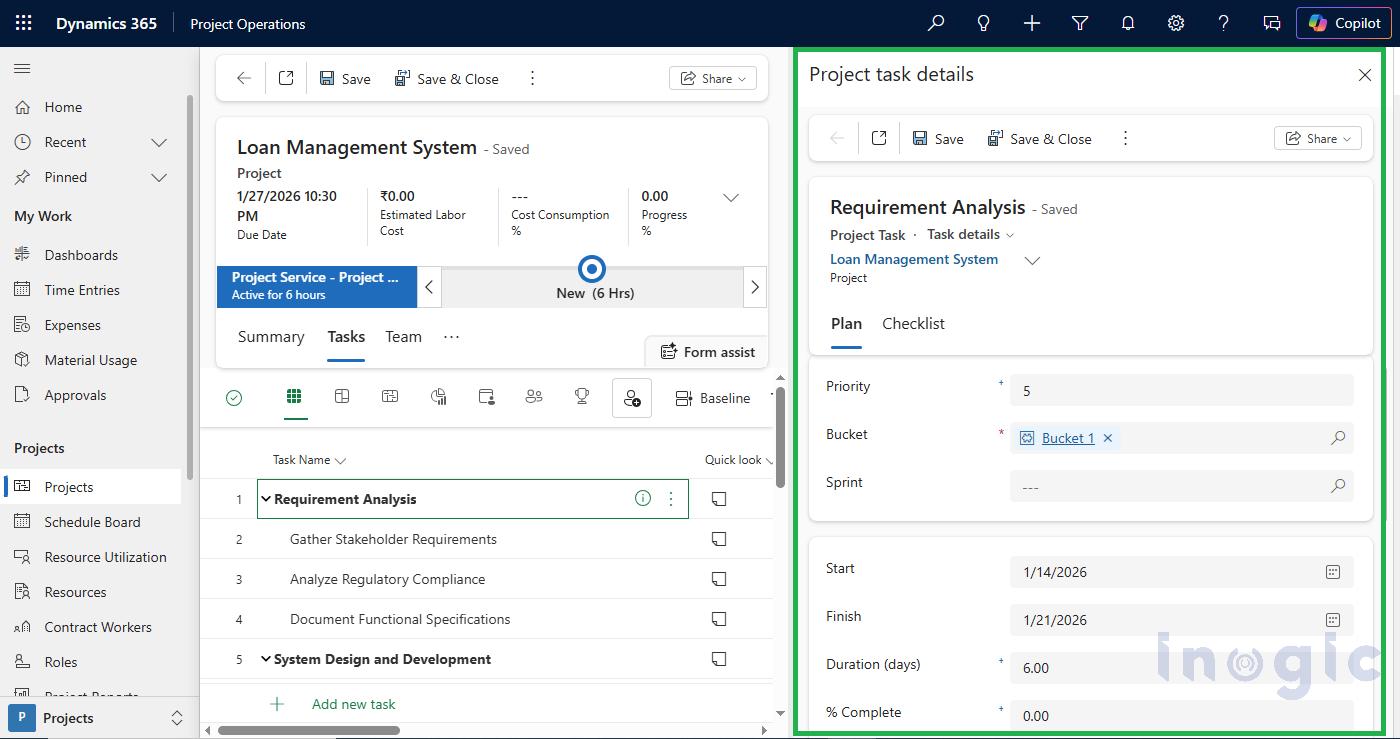Open the grid view of project tasks
This screenshot has width=1400, height=739.
(294, 397)
